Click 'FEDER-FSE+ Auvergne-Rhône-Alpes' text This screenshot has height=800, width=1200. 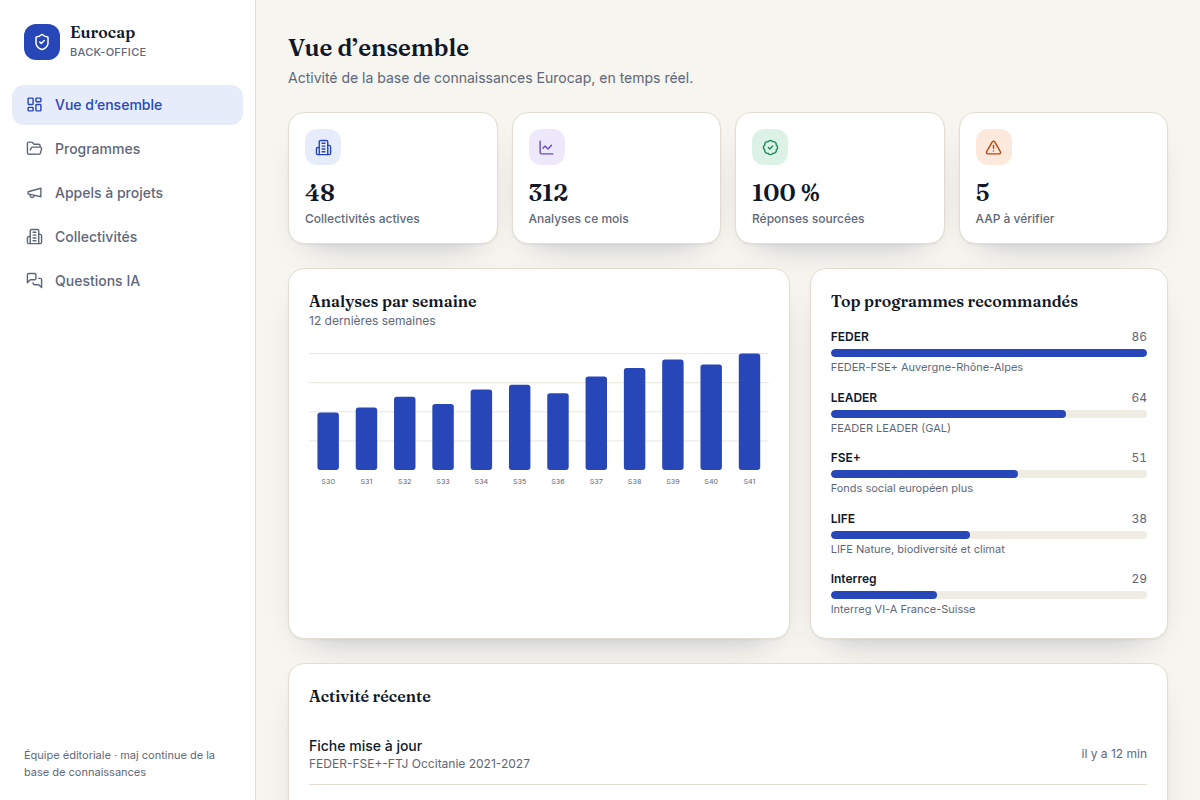point(927,367)
